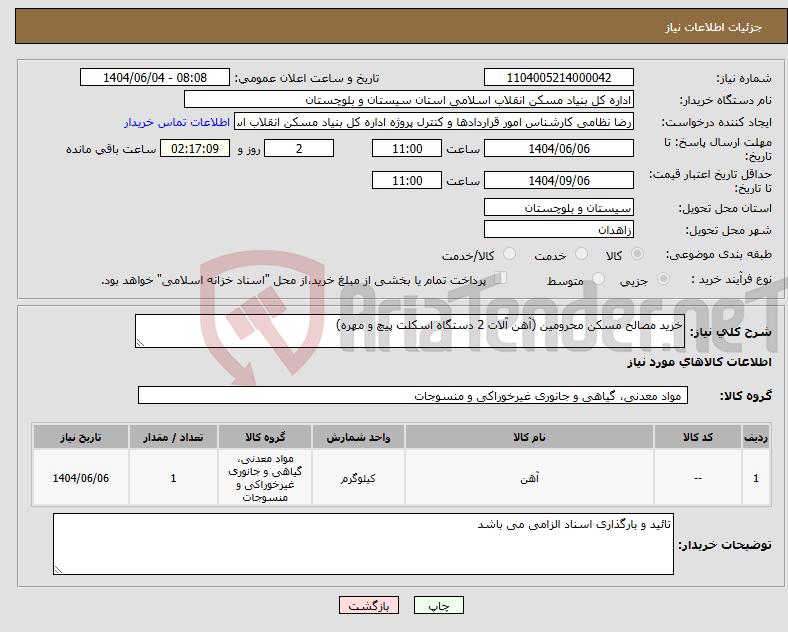
Task: Click the goods group cell in the آهن row
Action: tap(265, 478)
